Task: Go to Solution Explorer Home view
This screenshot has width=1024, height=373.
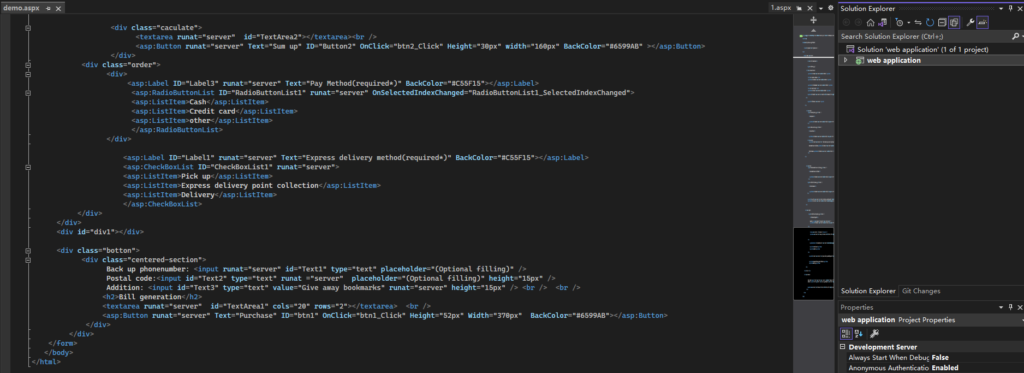Action: (x=871, y=22)
